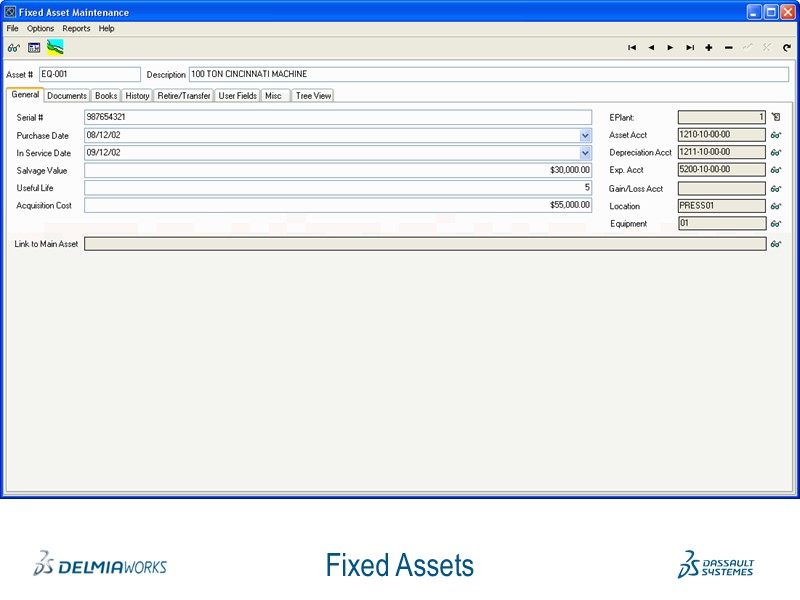The height and width of the screenshot is (600, 800).
Task: Open the Reports menu
Action: point(77,28)
